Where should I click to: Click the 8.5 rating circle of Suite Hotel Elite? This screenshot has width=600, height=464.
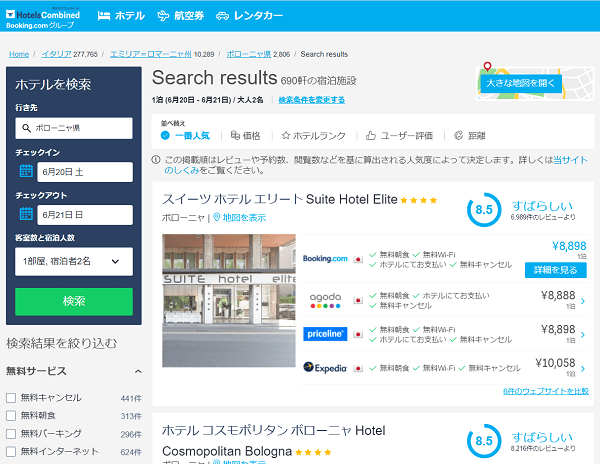[484, 210]
